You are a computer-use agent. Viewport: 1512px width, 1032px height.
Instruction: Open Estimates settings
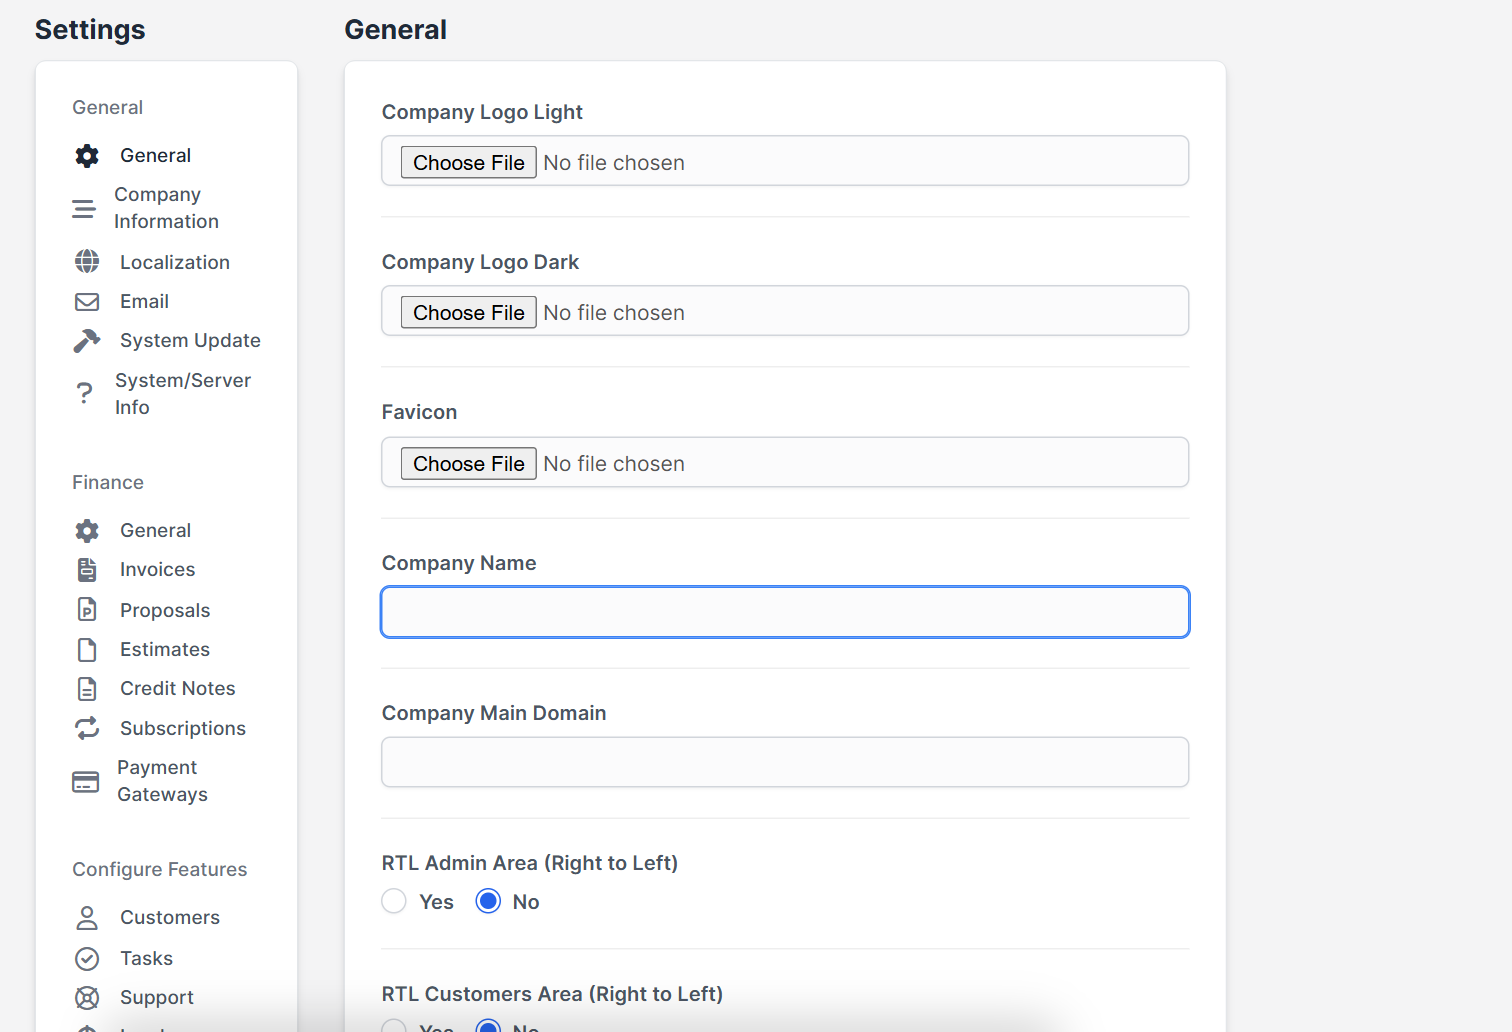165,649
